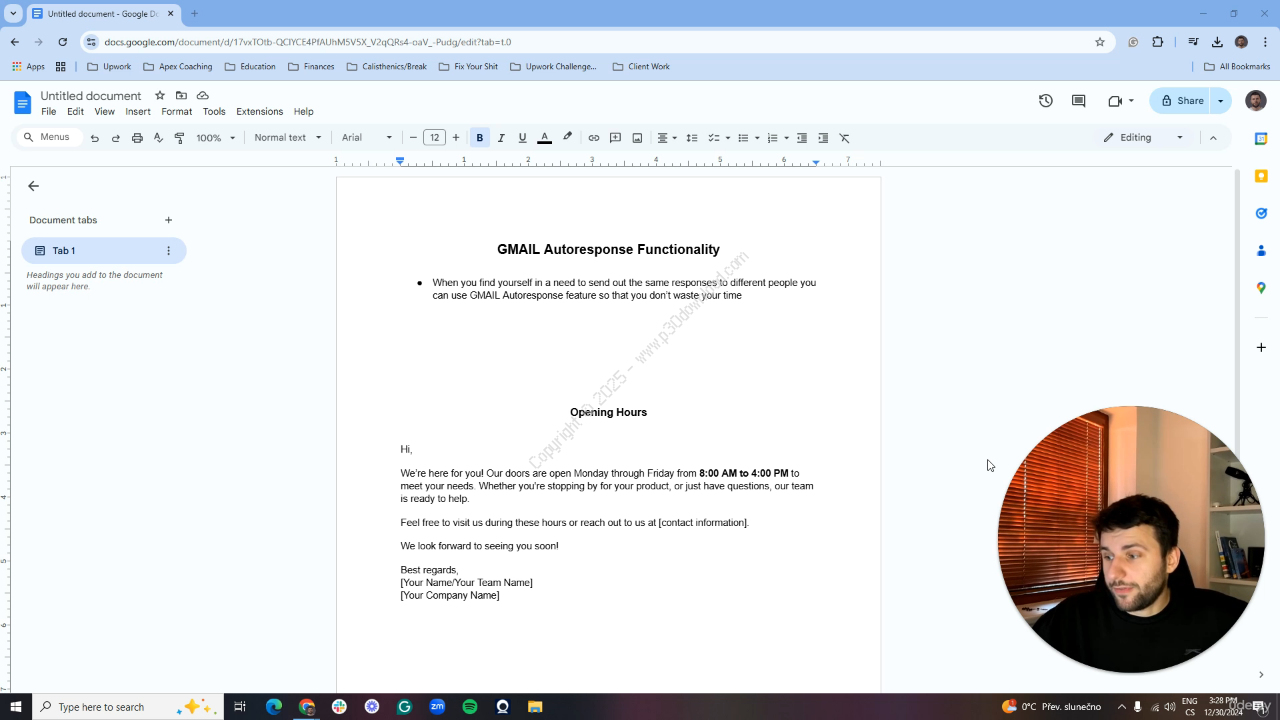Open Google Maps in side panel
This screenshot has height=720, width=1280.
pos(1261,288)
